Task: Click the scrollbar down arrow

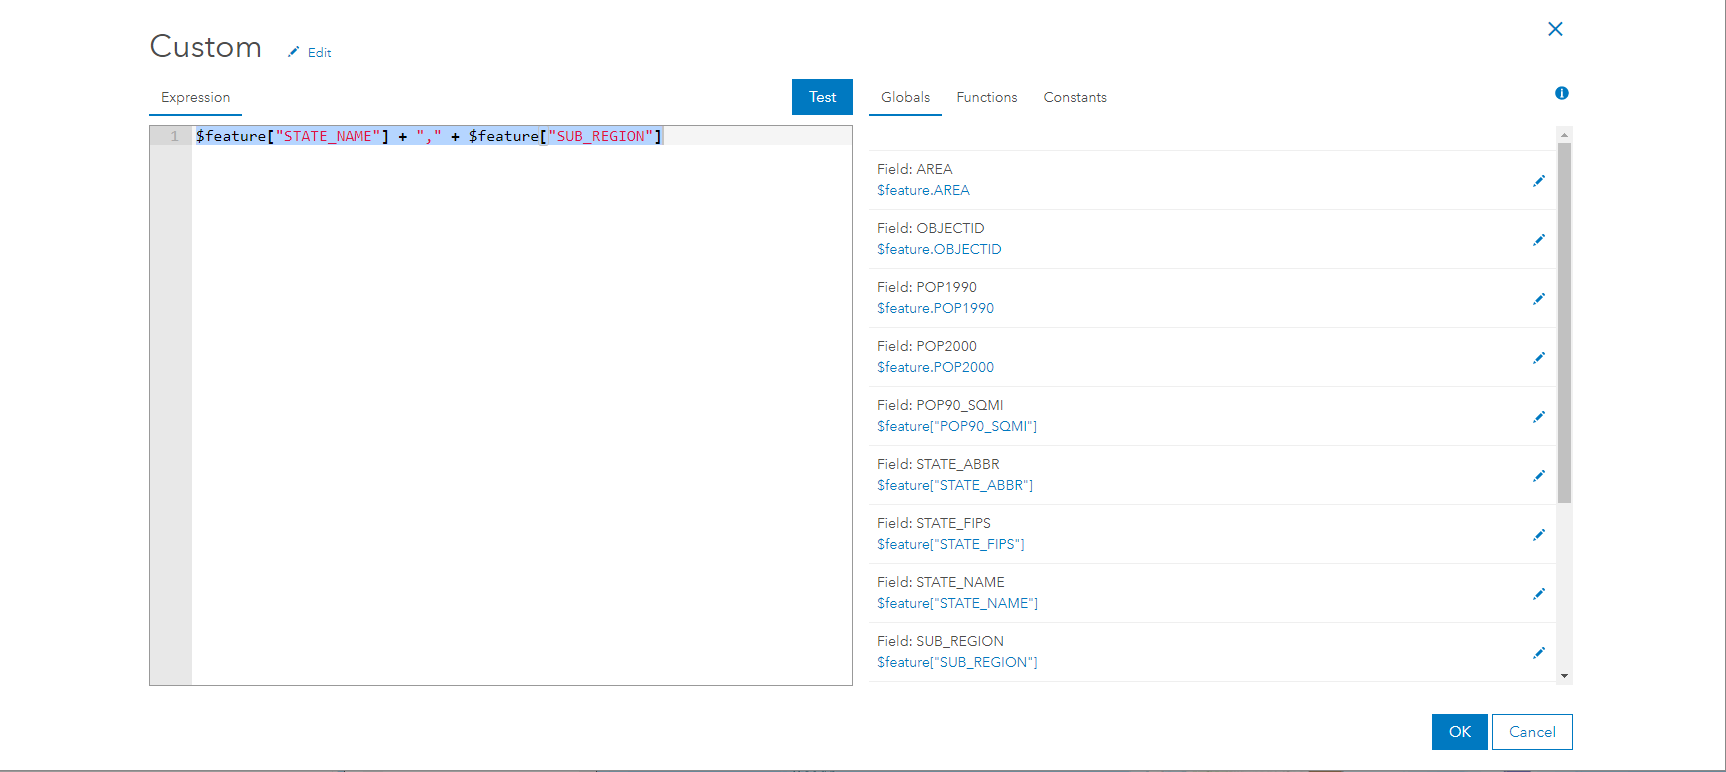Action: 1564,676
